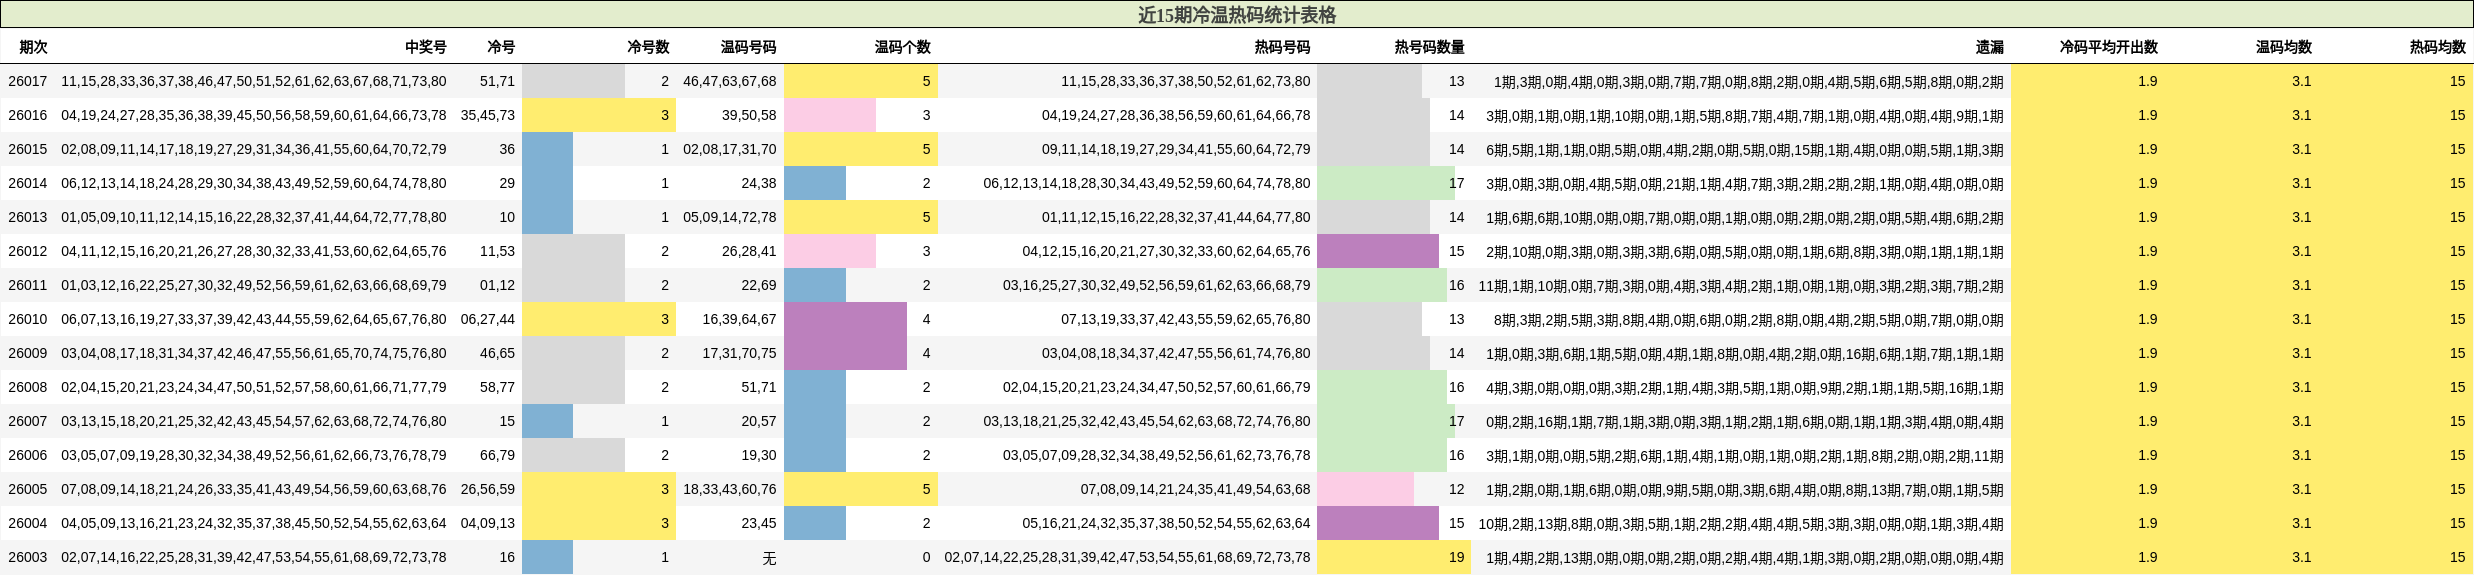Select period number 26003
The height and width of the screenshot is (575, 2474).
(x=27, y=557)
